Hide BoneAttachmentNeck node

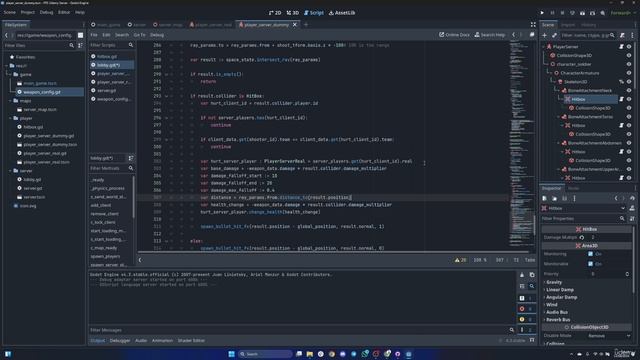coord(629,91)
